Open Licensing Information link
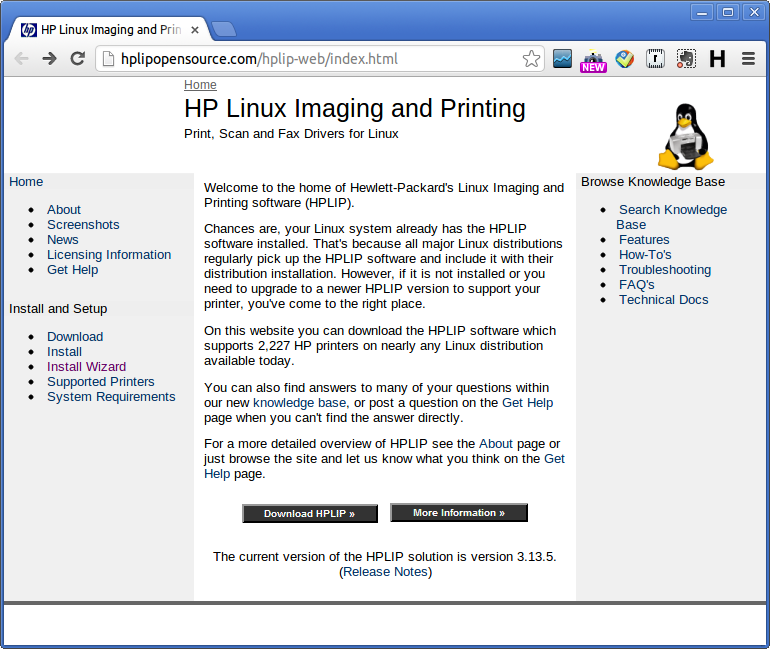 coord(109,255)
